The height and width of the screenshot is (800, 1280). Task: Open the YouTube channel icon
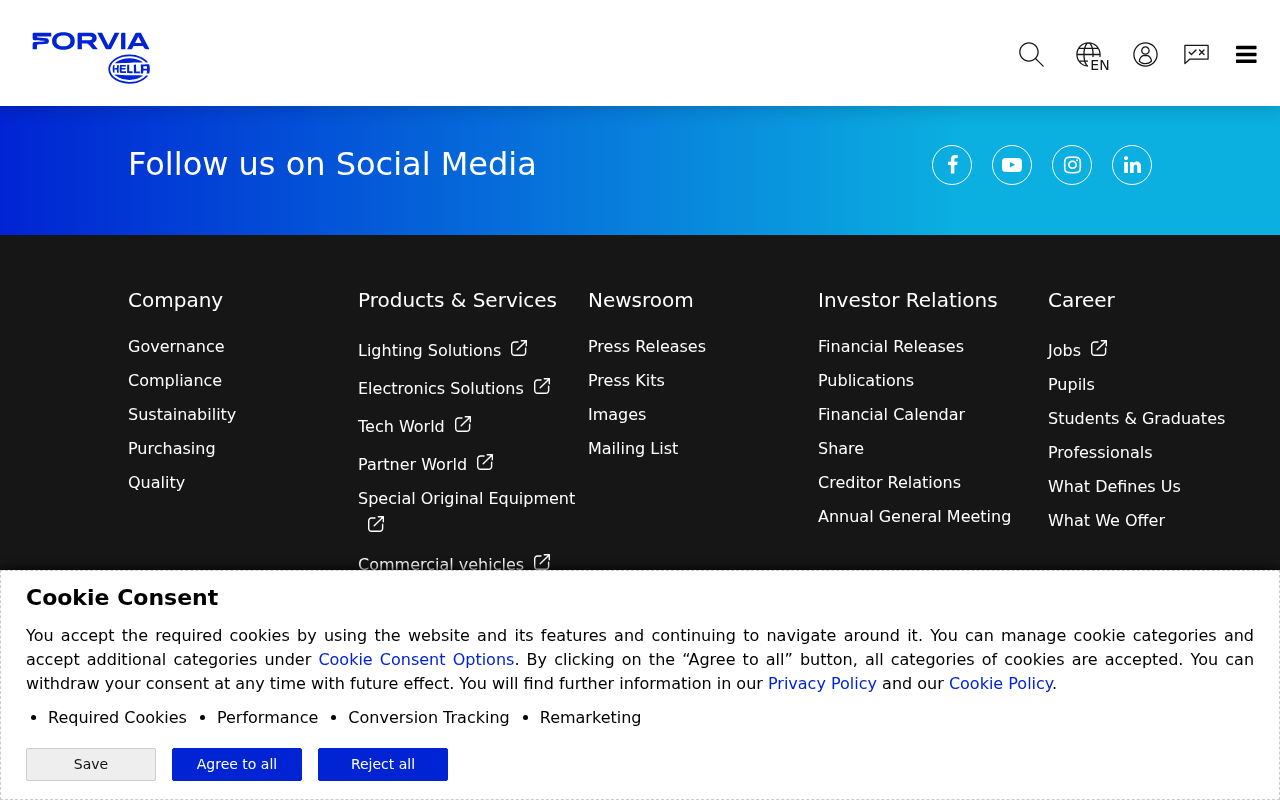pyautogui.click(x=1012, y=165)
